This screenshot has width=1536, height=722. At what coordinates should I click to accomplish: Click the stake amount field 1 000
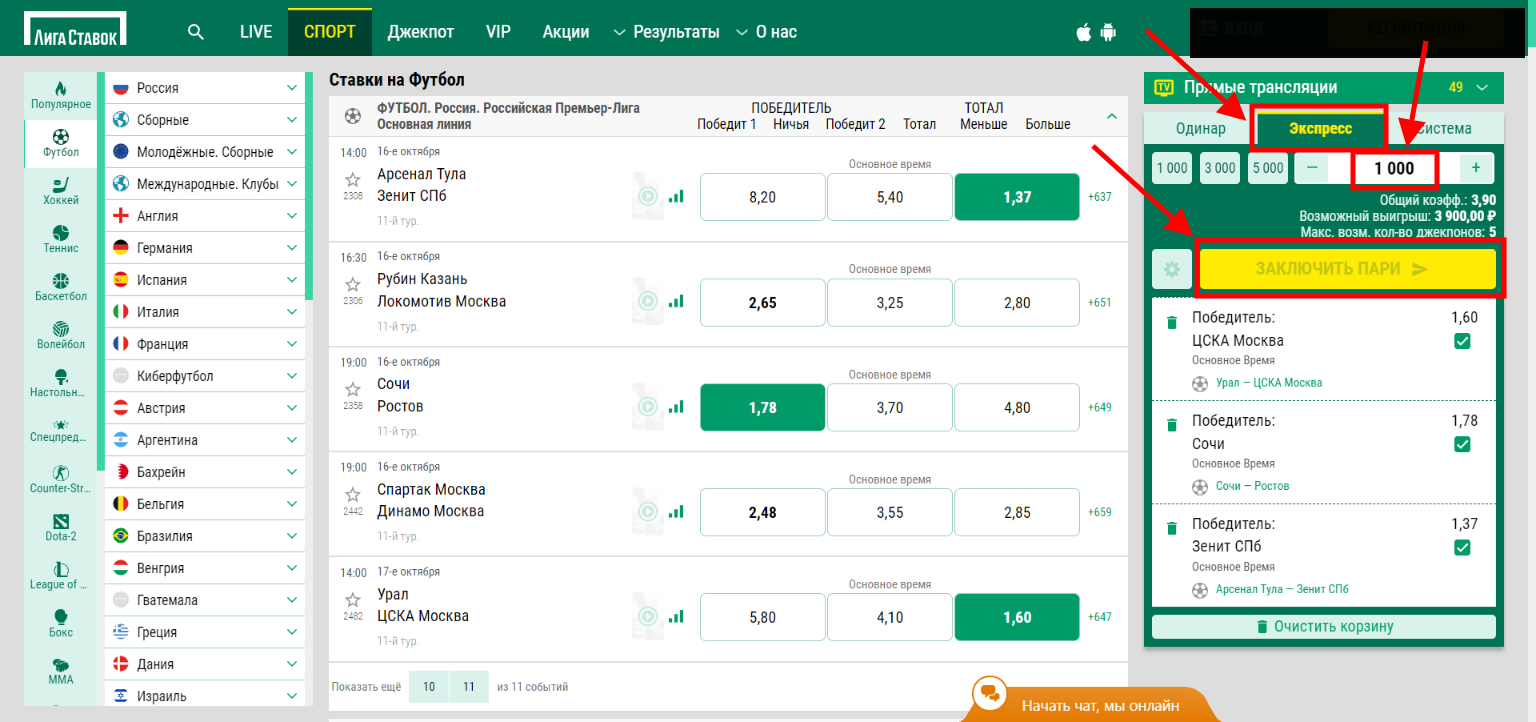point(1394,169)
